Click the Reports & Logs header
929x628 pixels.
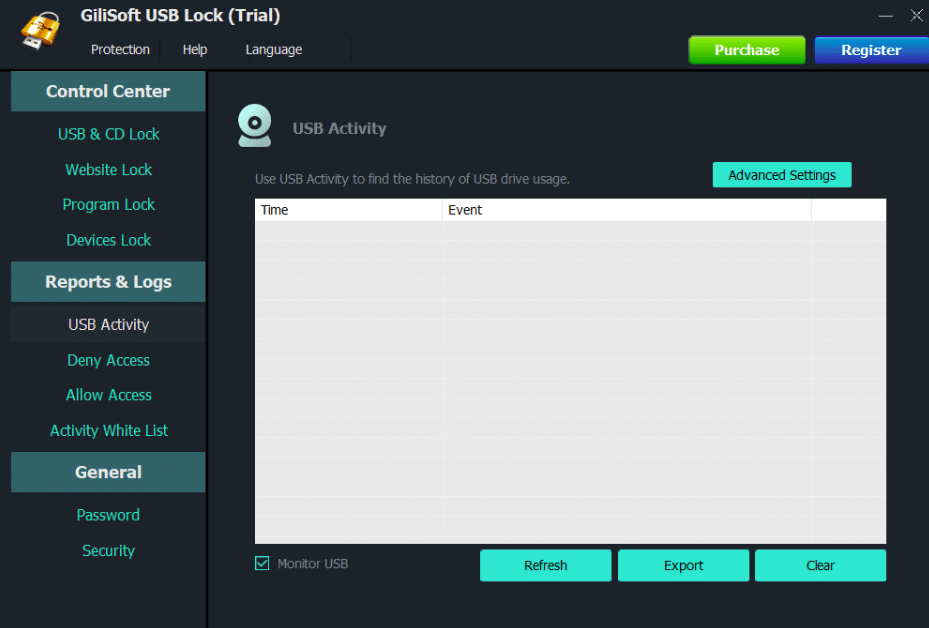coord(108,282)
